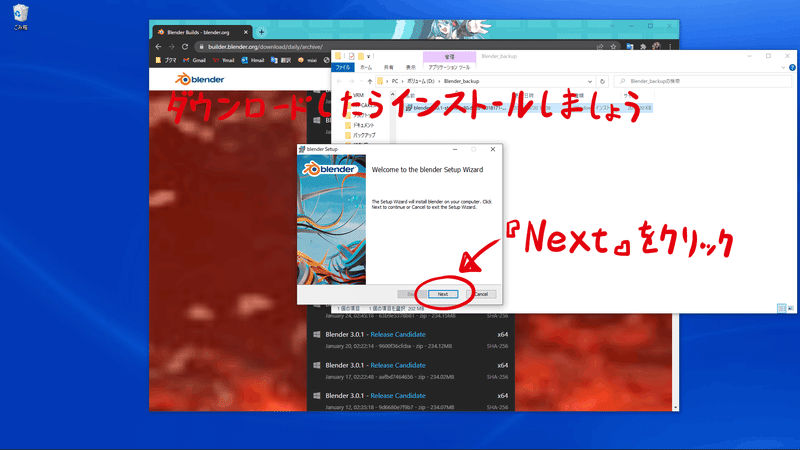Click Release Candidate link dated January 20

click(398, 334)
